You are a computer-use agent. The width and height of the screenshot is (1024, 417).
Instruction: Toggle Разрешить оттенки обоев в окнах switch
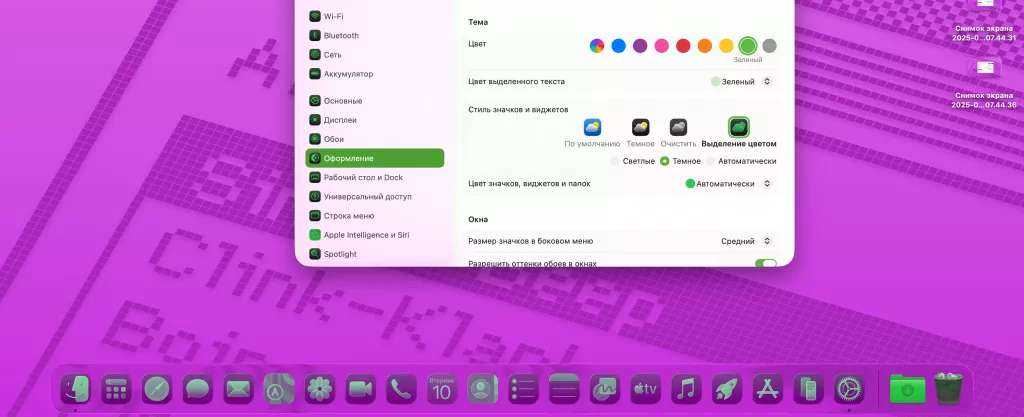766,264
